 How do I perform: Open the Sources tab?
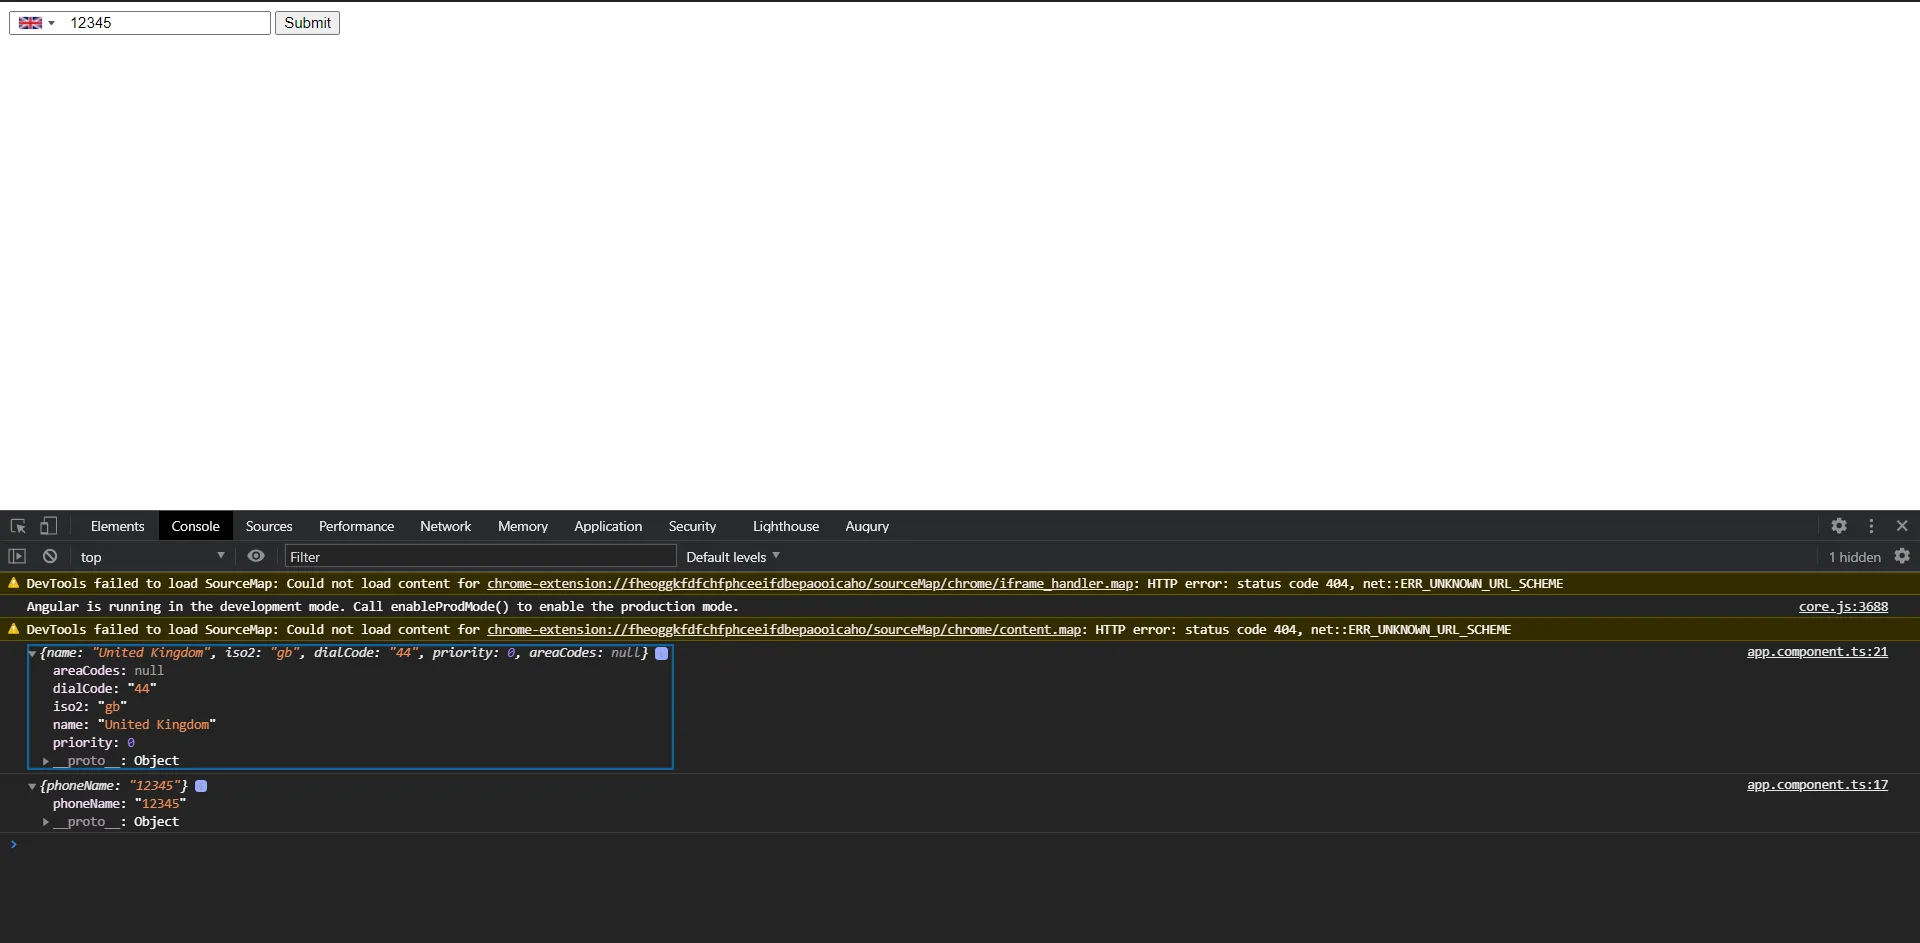tap(269, 526)
